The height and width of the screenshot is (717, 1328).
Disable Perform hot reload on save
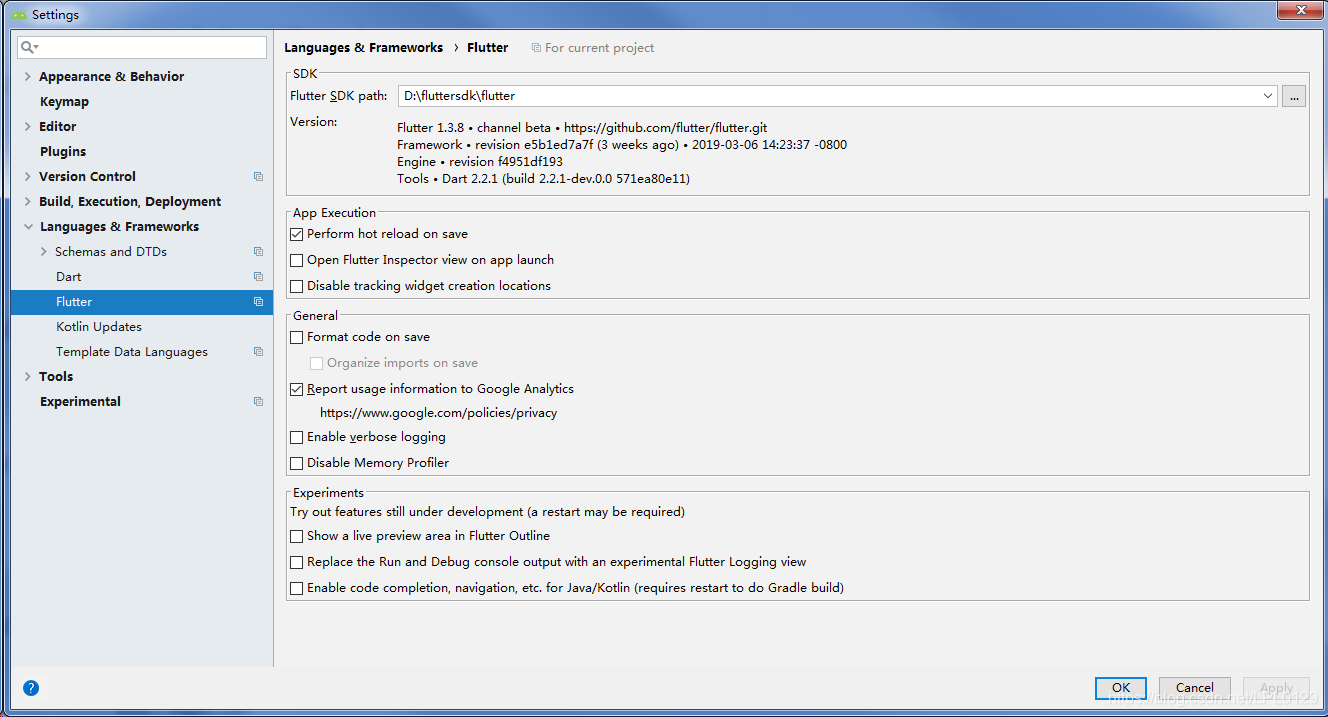[x=296, y=234]
